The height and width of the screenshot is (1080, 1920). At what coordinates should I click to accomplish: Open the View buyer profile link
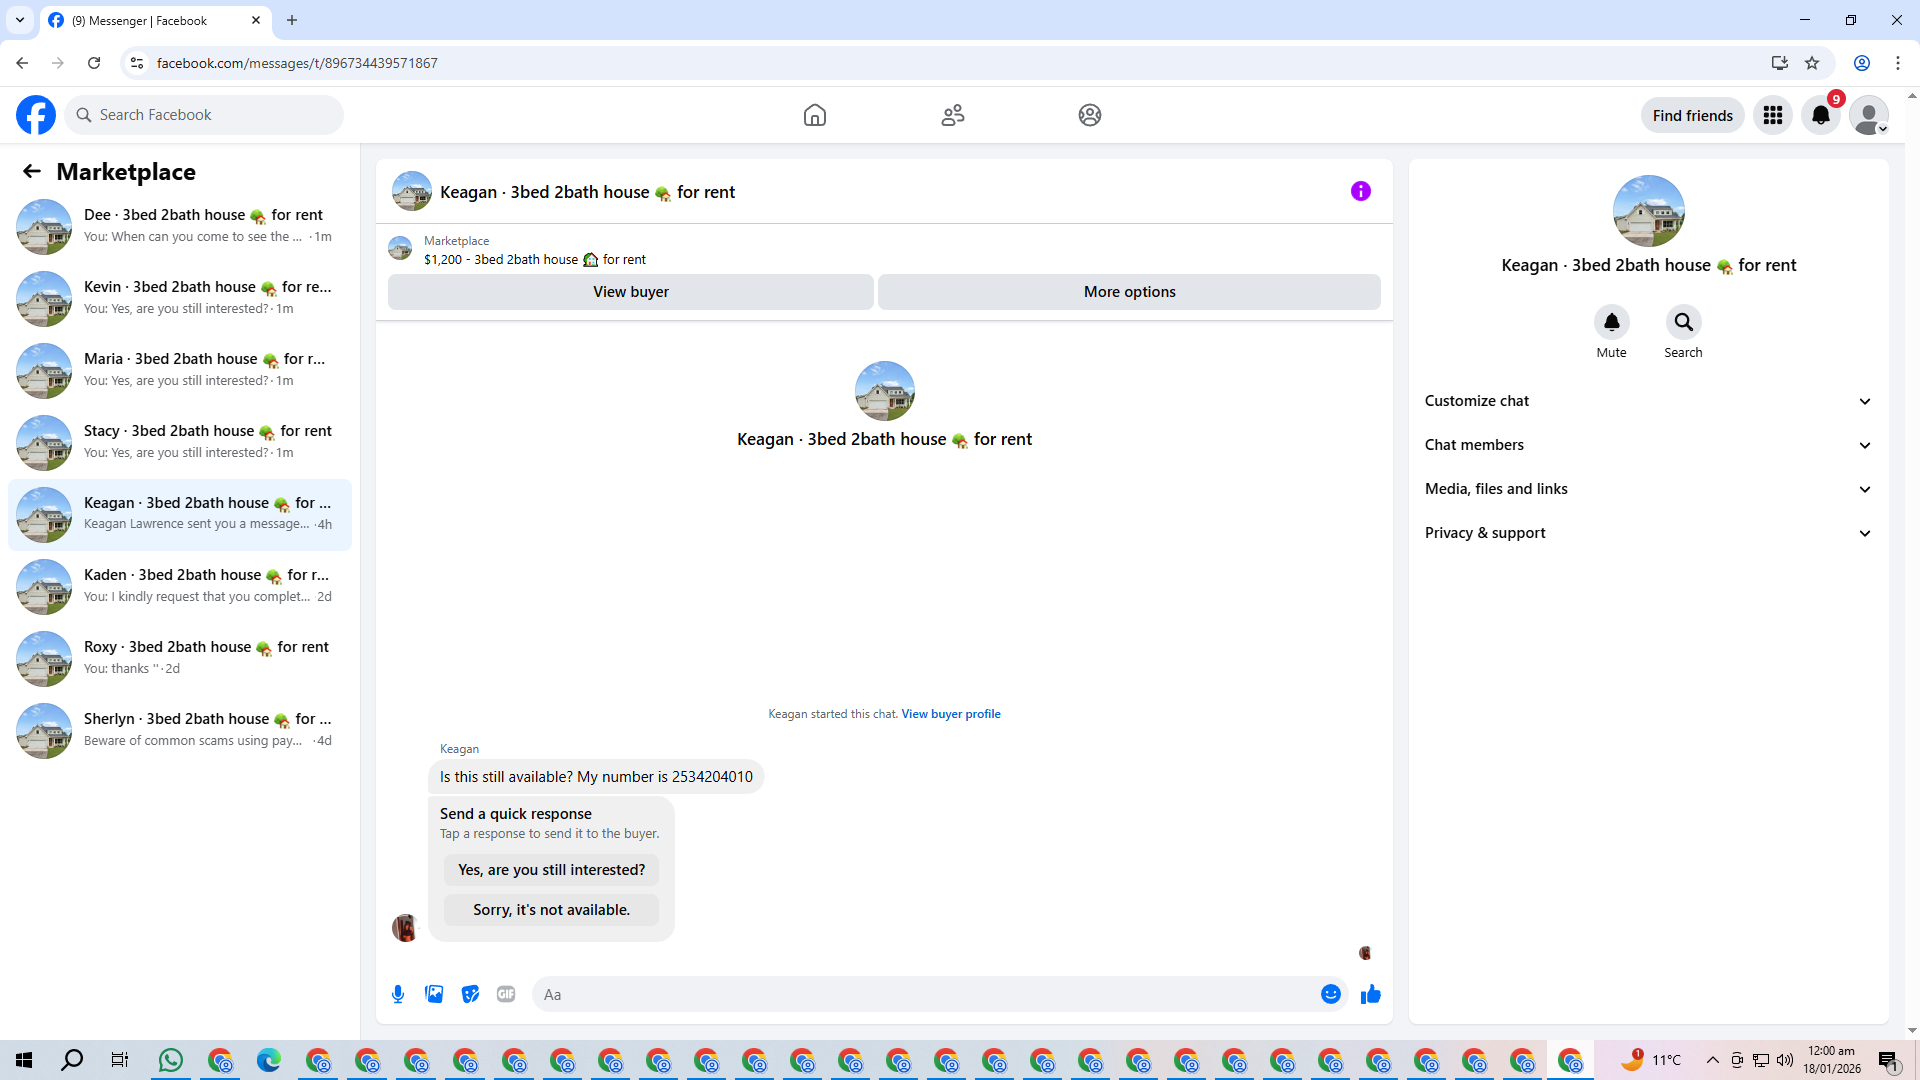coord(950,714)
